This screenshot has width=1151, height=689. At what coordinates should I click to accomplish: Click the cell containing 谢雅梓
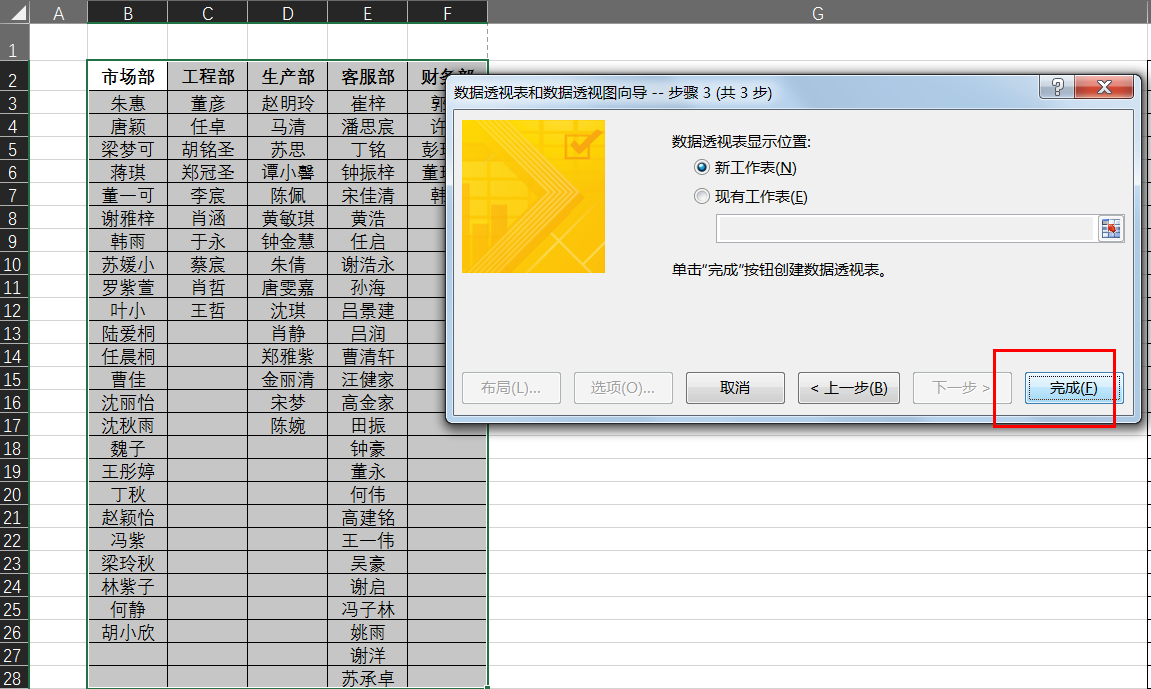click(128, 218)
